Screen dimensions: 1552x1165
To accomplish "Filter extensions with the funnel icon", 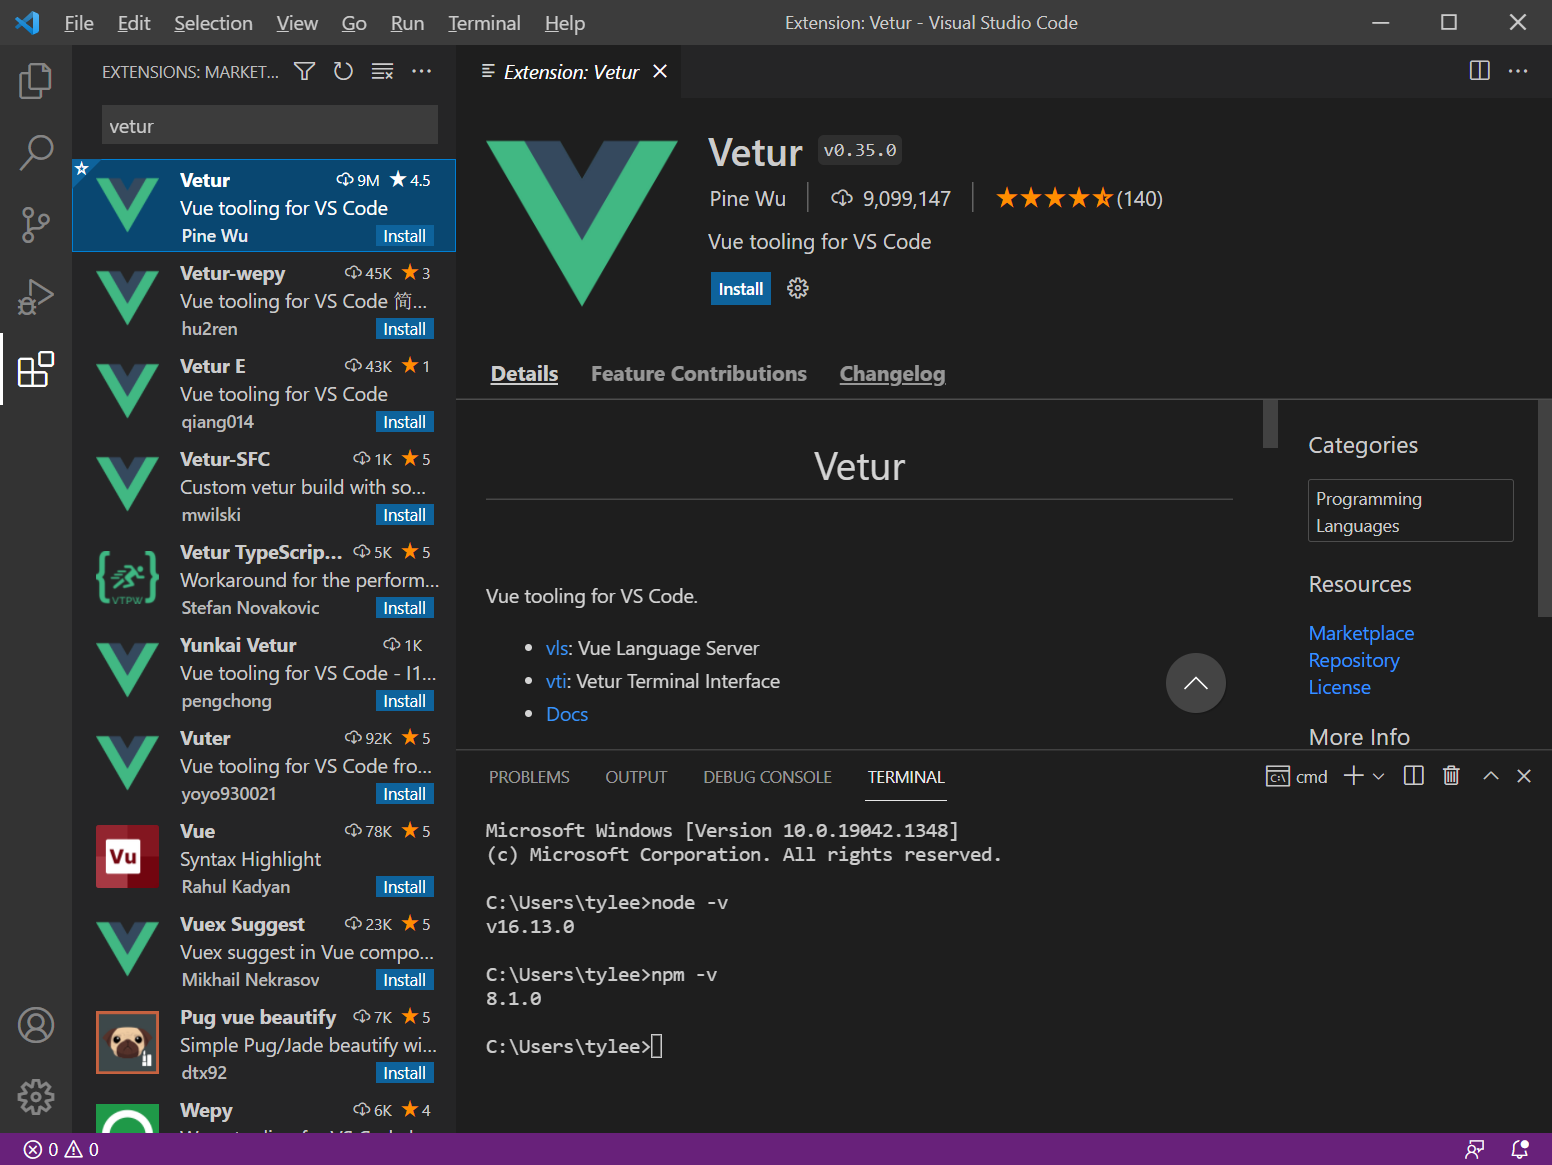I will pos(304,71).
